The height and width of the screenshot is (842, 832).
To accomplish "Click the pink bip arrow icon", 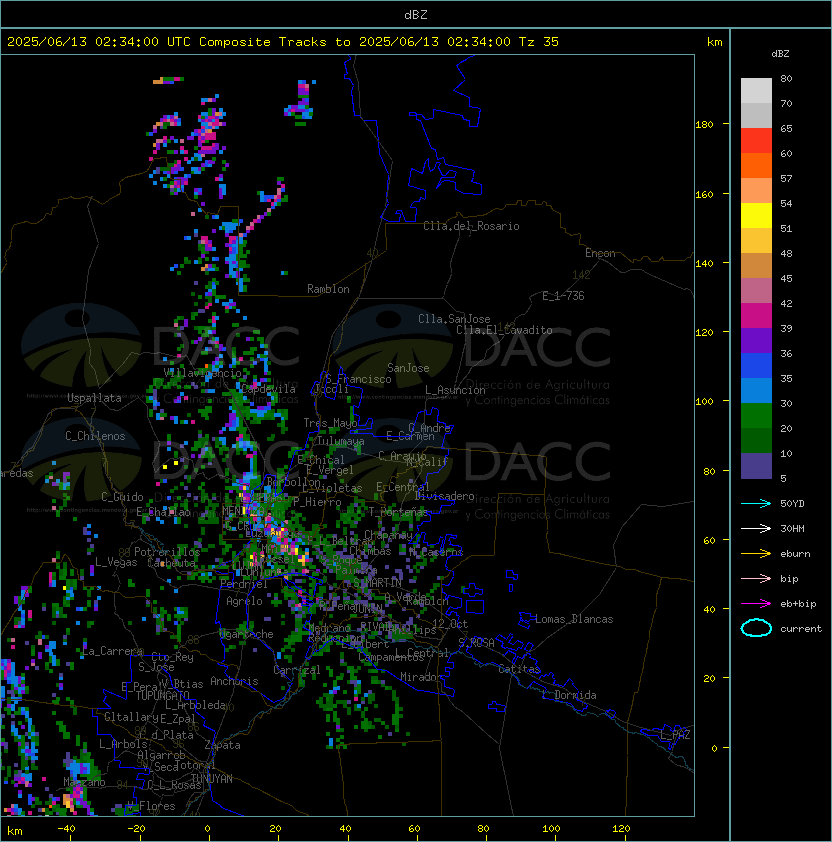I will point(756,579).
